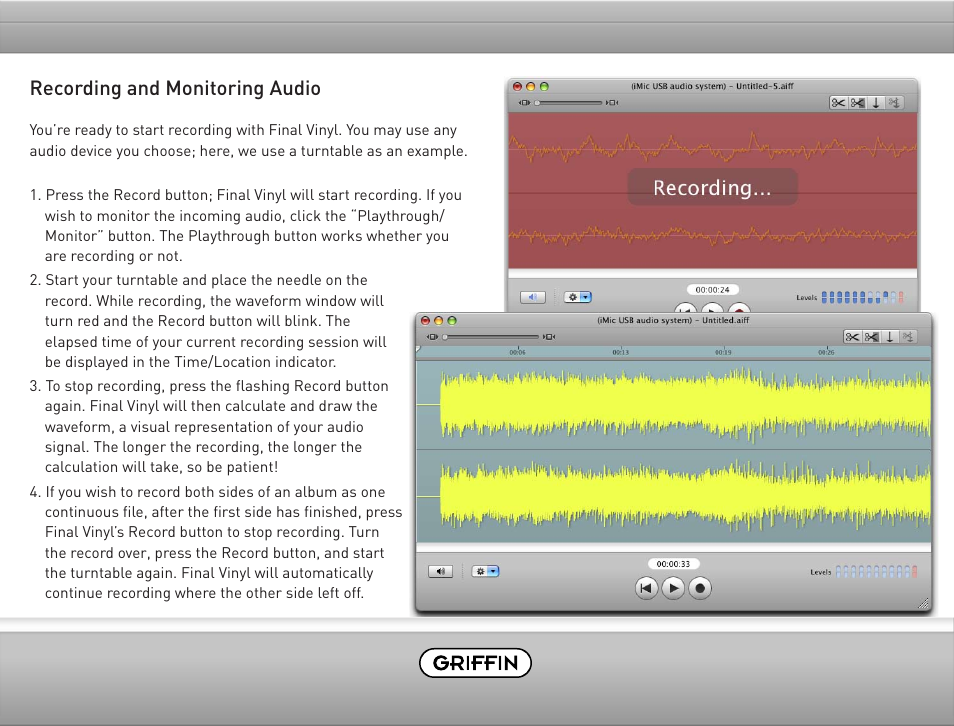Click the zoom-in icon in the Untitled-5.aiff window
The image size is (954, 726).
click(612, 103)
